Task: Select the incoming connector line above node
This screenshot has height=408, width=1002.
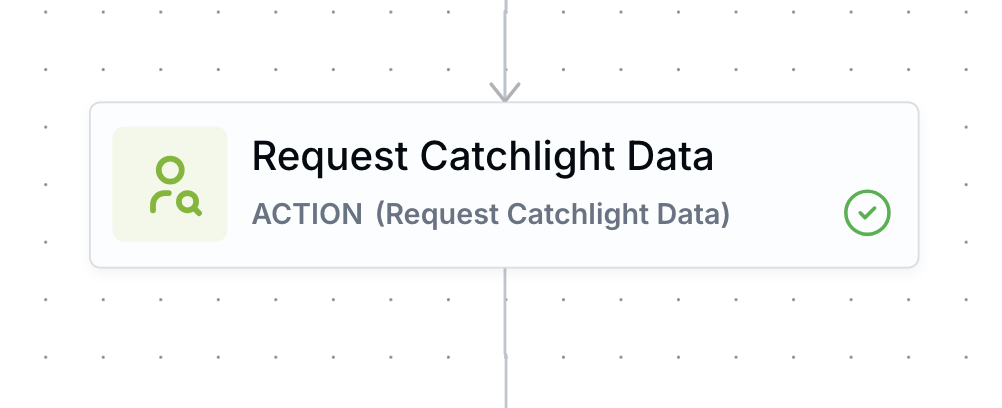Action: click(x=505, y=45)
